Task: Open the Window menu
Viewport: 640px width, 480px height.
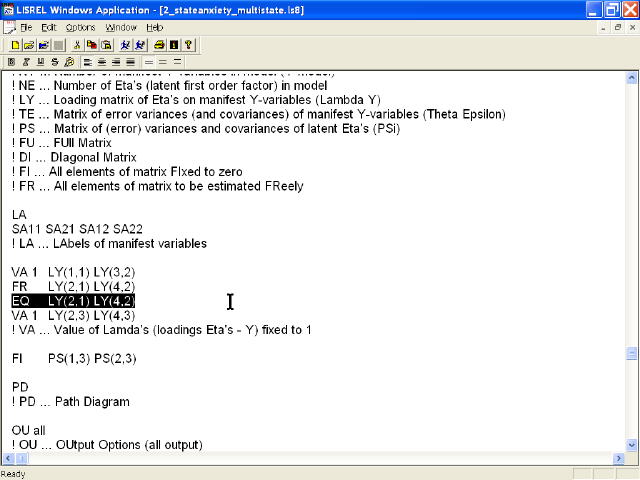Action: (121, 27)
